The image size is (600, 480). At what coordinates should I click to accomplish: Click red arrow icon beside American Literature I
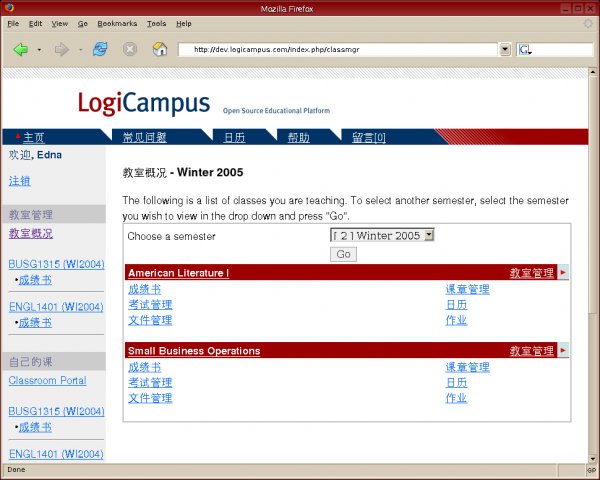[563, 273]
